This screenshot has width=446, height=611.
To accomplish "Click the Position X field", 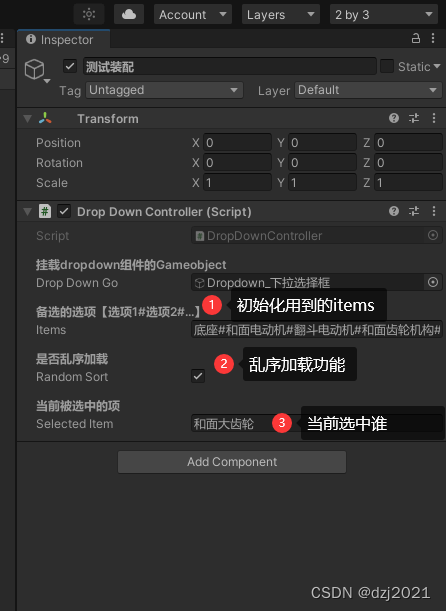I will click(237, 143).
